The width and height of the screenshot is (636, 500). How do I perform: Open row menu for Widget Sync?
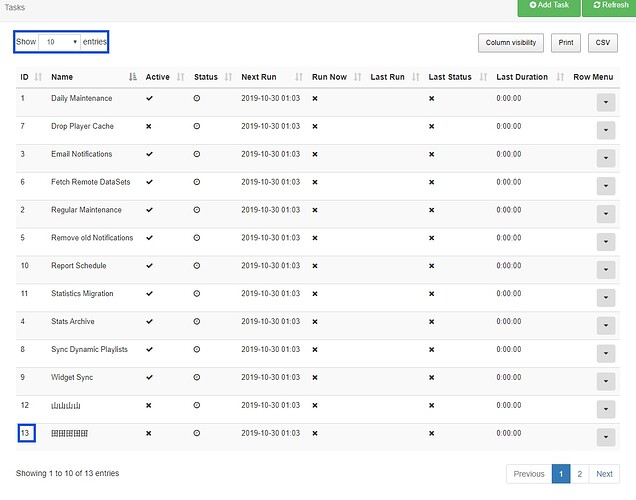pyautogui.click(x=606, y=381)
